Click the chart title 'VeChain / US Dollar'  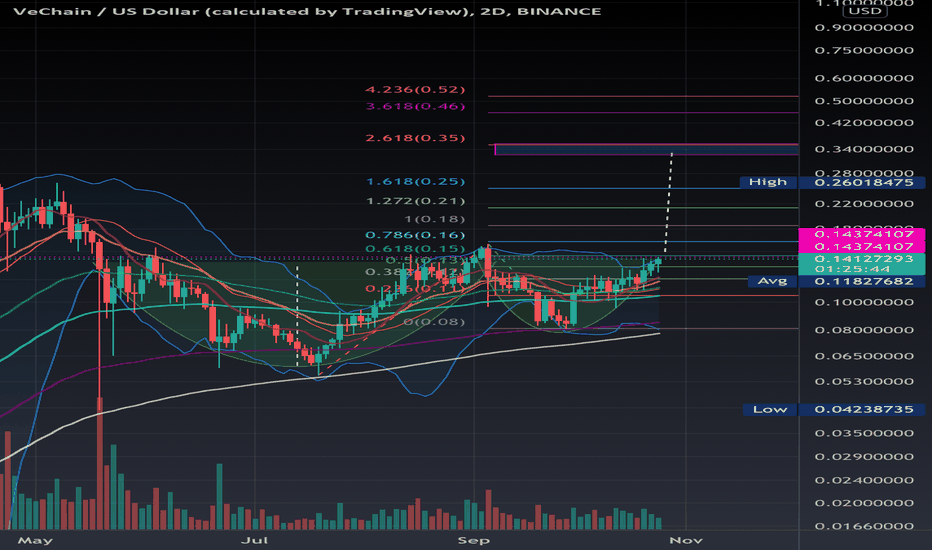coord(106,11)
